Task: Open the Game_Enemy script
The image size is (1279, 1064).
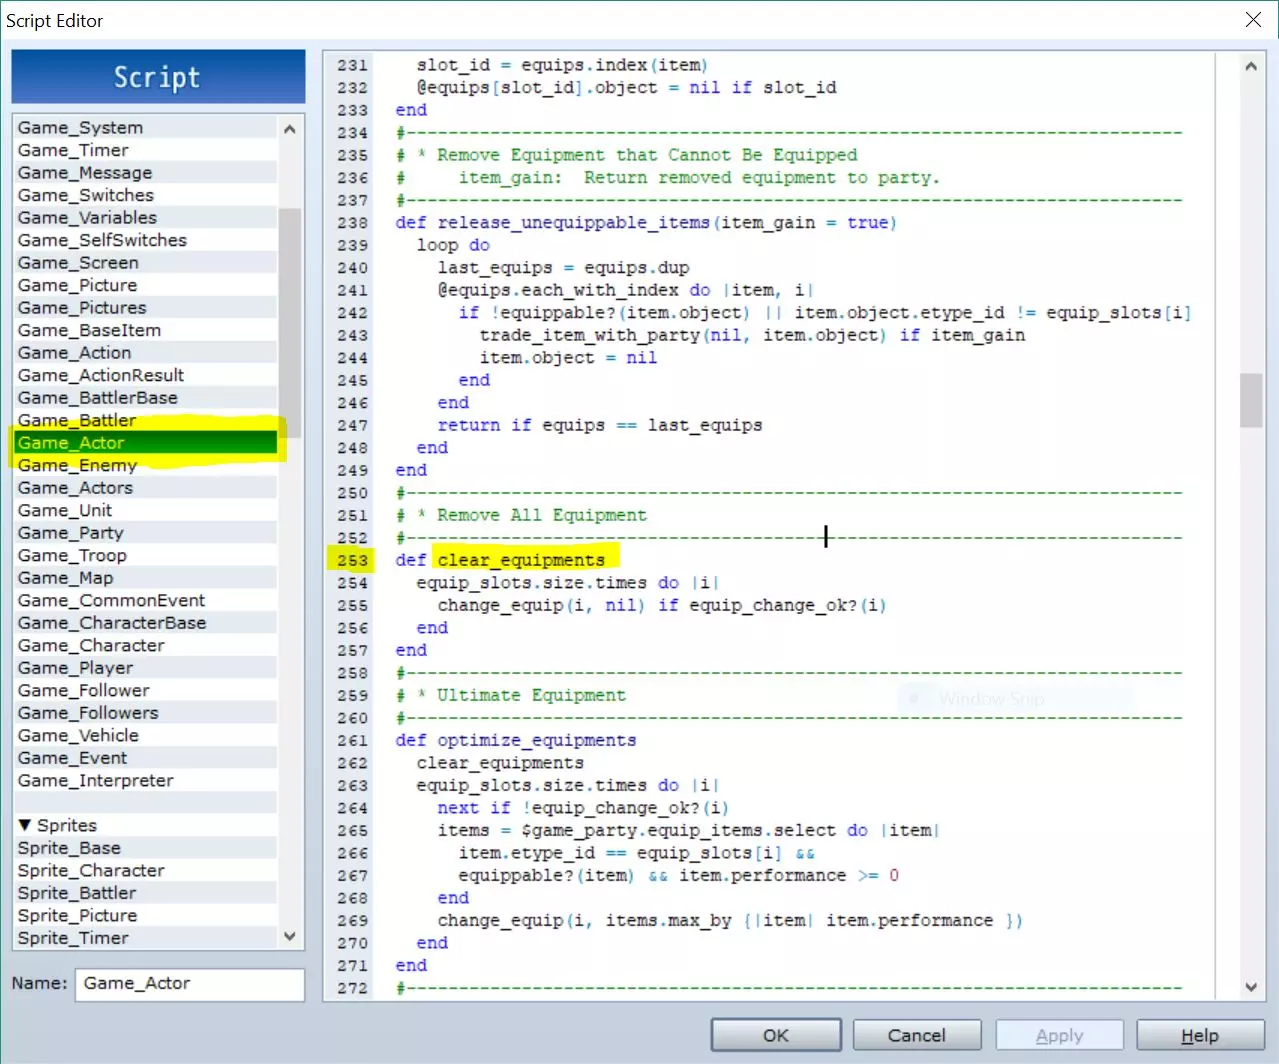Action: point(77,466)
